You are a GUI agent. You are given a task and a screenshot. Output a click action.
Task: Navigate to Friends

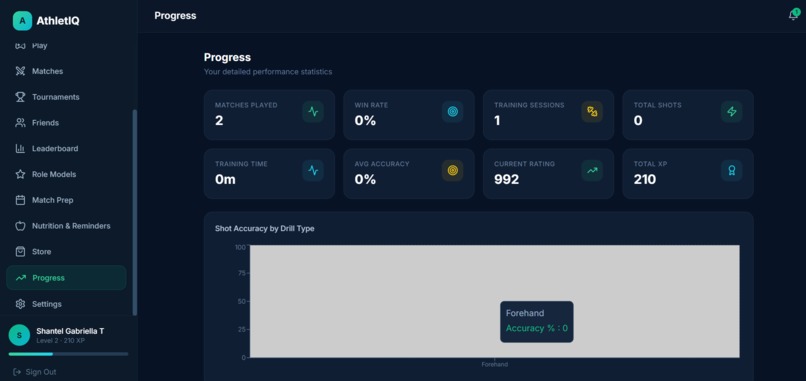66,122
